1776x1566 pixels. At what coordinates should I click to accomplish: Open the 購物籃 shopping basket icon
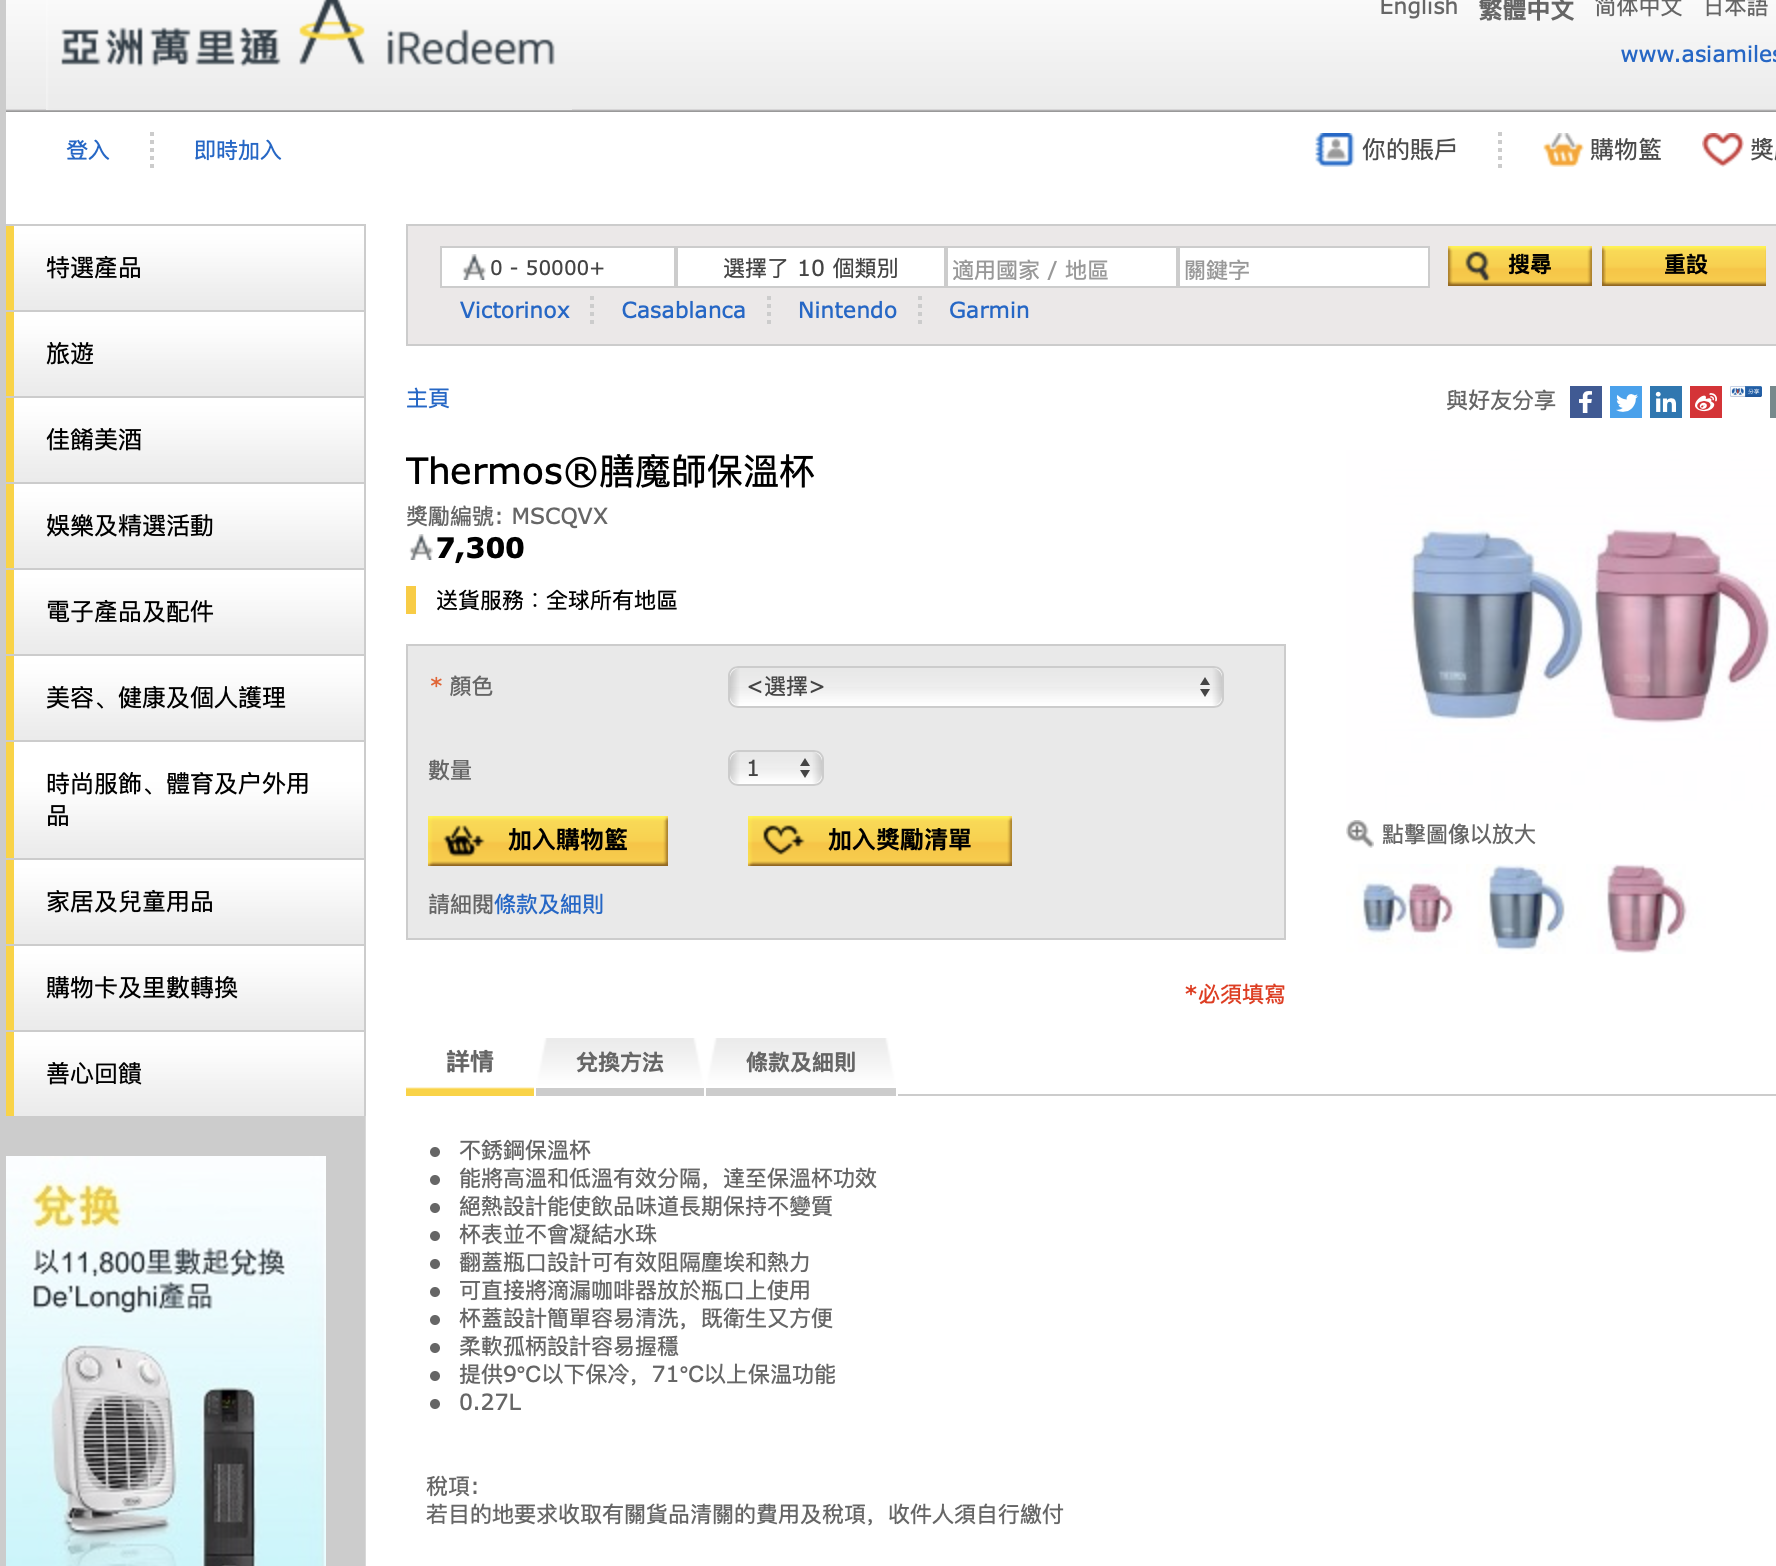pos(1562,149)
